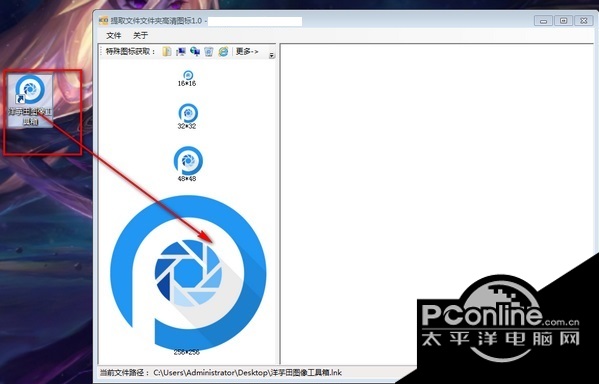Click the folder icon in special icons toolbar
This screenshot has height=384, width=599.
click(x=167, y=51)
